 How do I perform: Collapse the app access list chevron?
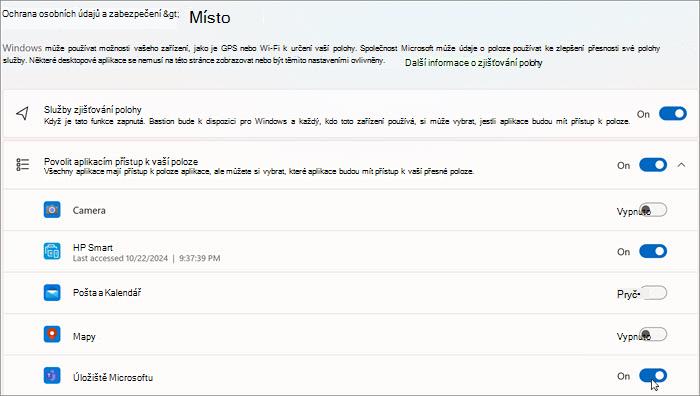pyautogui.click(x=681, y=165)
